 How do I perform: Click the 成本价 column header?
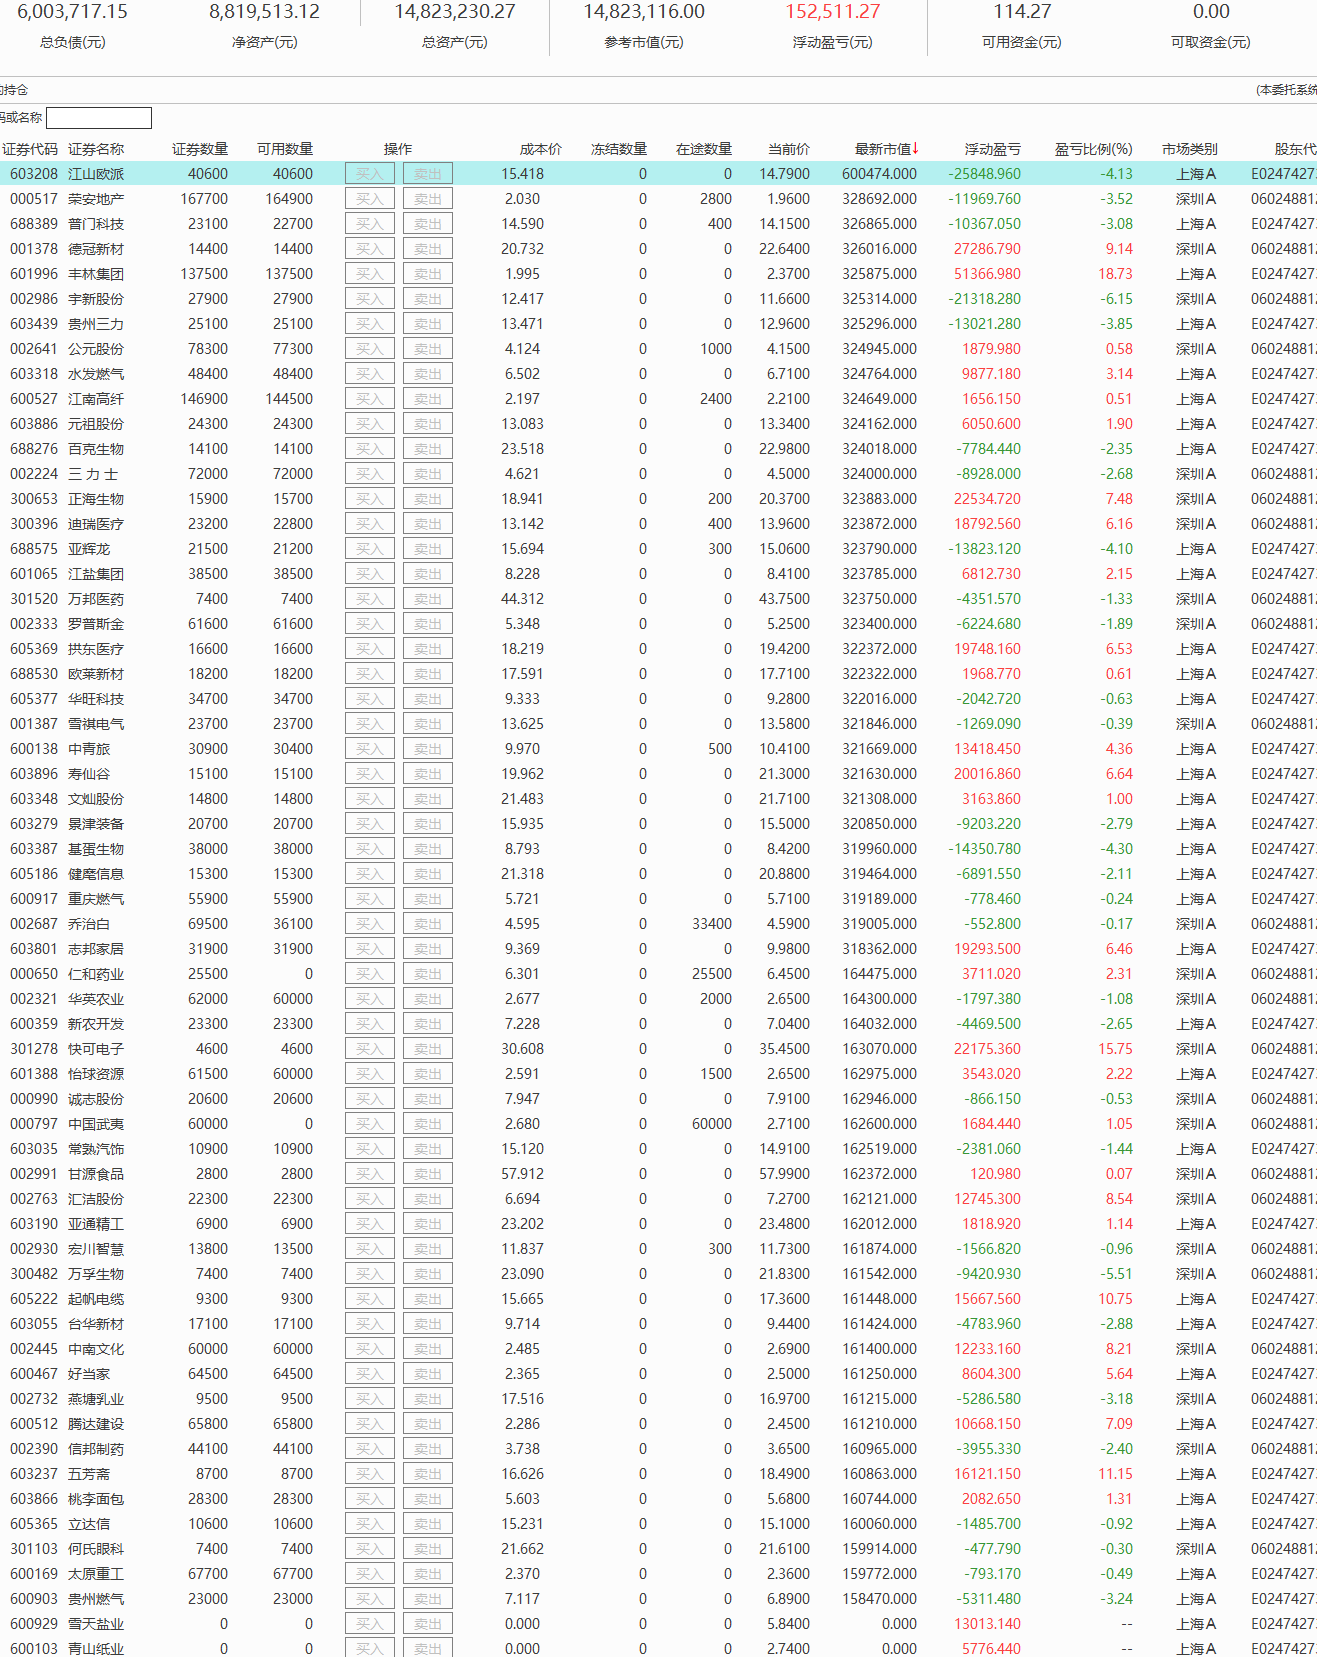click(x=540, y=149)
